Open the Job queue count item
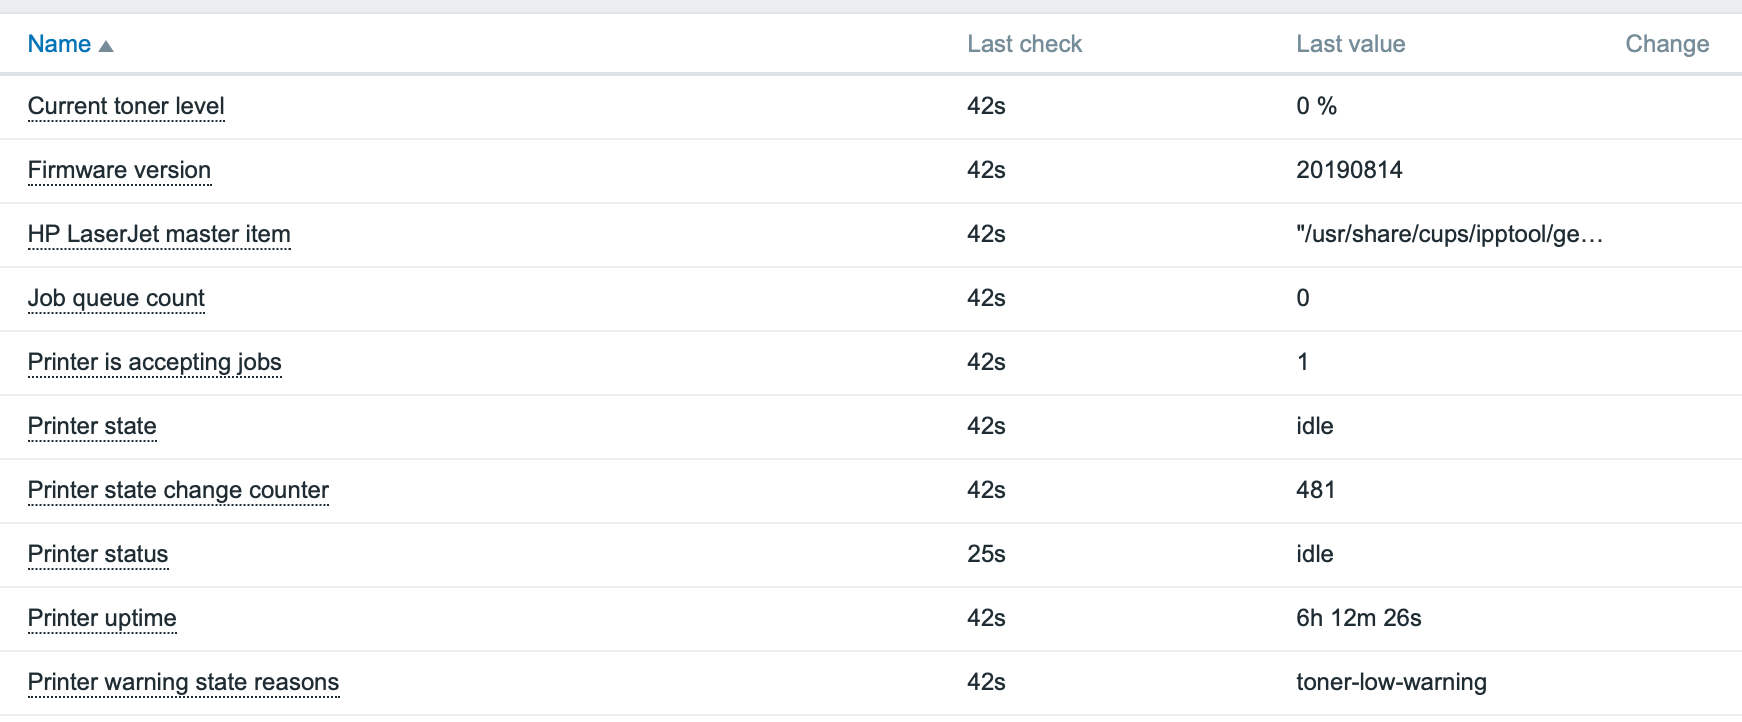Viewport: 1742px width, 722px height. click(x=116, y=298)
